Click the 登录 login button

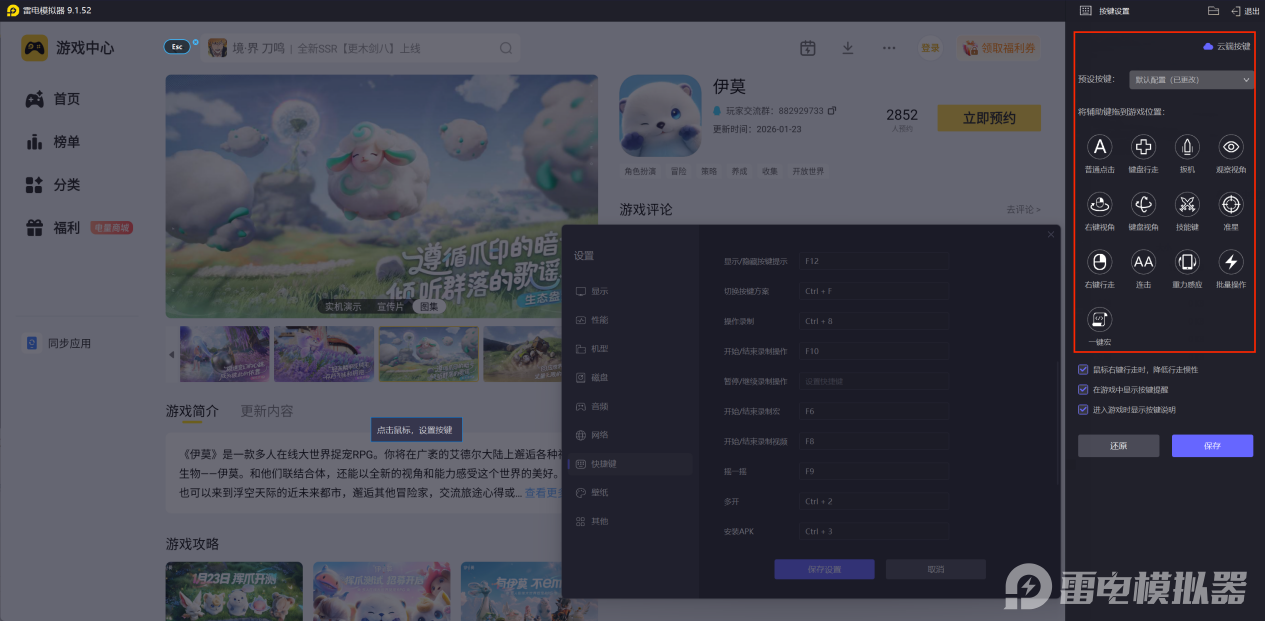(930, 48)
